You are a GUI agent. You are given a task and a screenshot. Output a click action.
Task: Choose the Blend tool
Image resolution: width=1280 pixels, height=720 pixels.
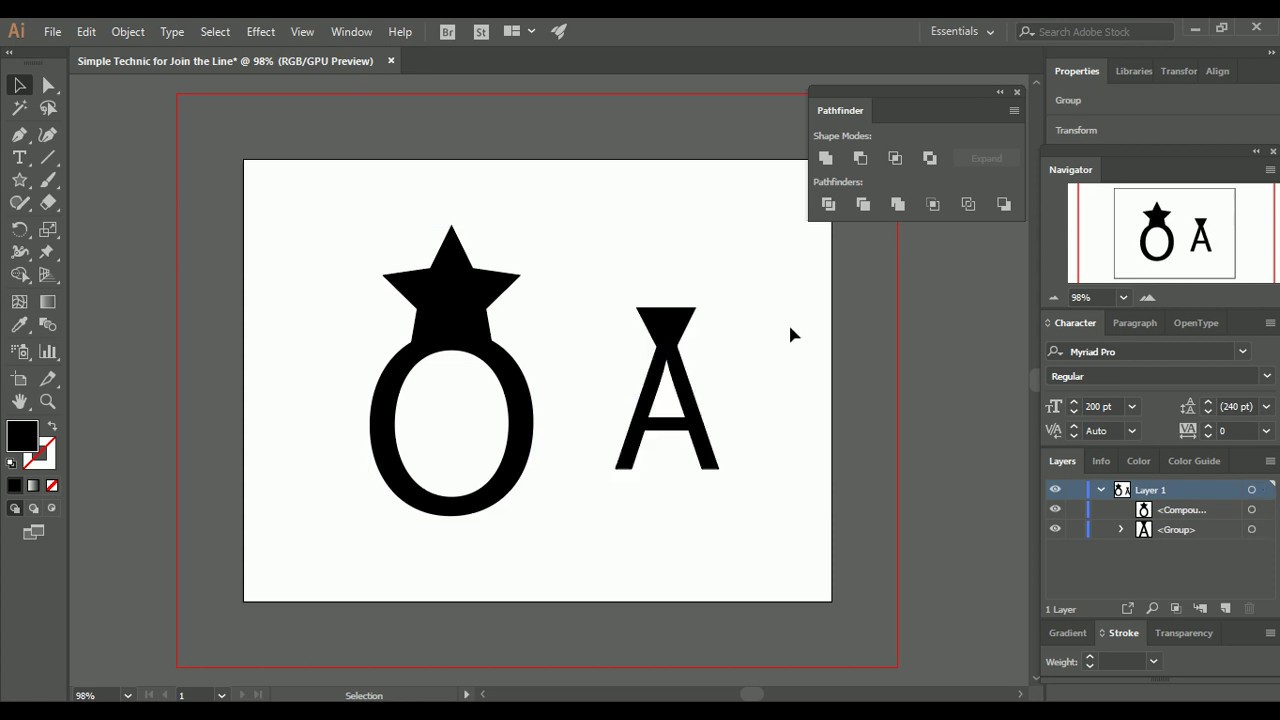pos(48,325)
